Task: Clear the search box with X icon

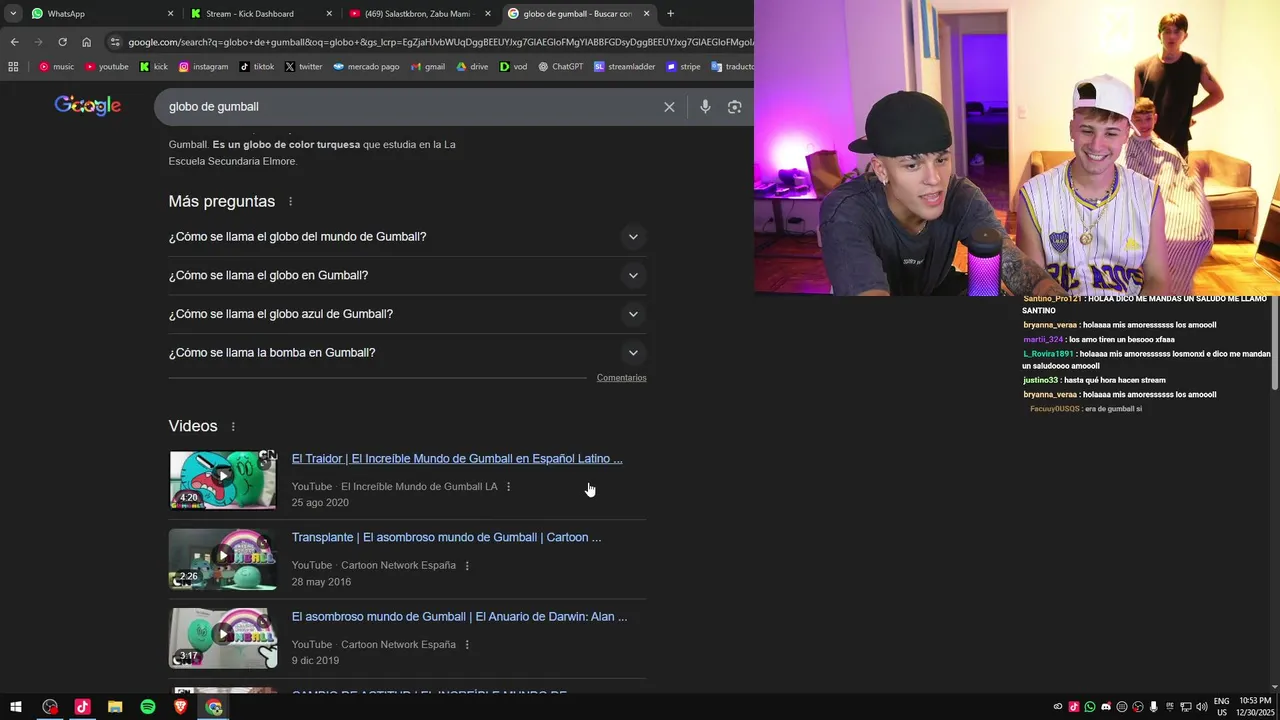Action: 669,107
